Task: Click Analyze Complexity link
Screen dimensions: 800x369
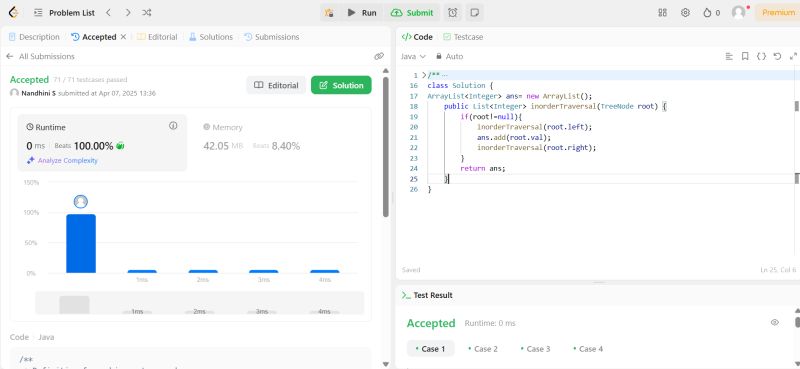Action: [62, 160]
